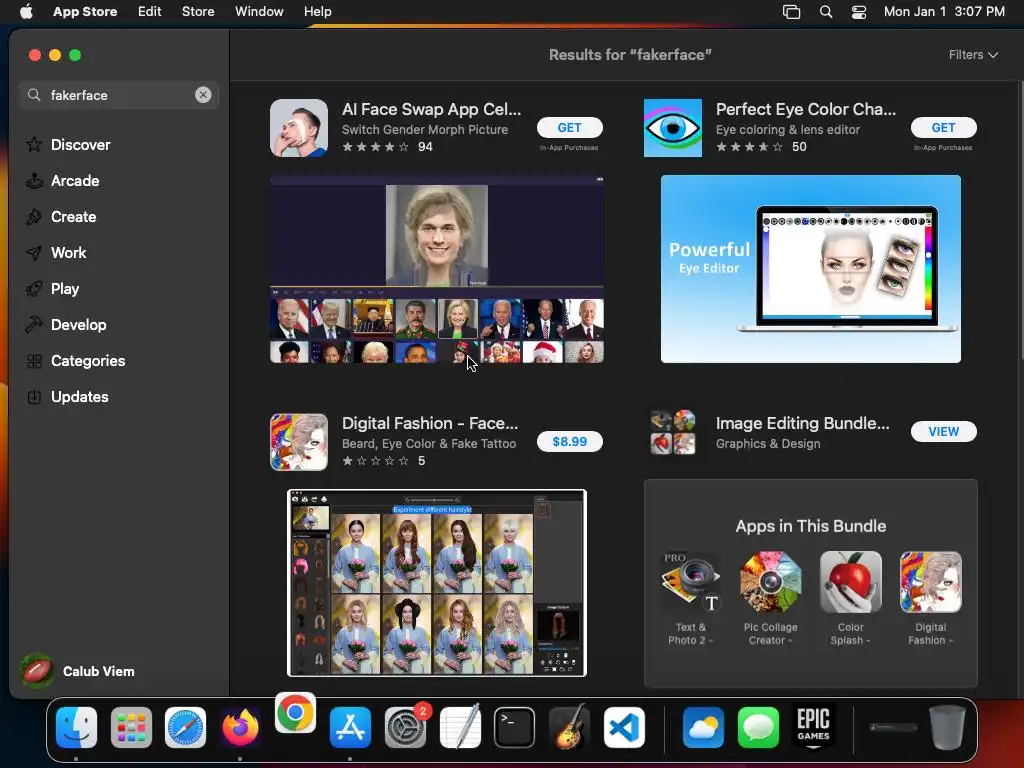The width and height of the screenshot is (1024, 768).
Task: Open the App Store menu
Action: pyautogui.click(x=85, y=11)
